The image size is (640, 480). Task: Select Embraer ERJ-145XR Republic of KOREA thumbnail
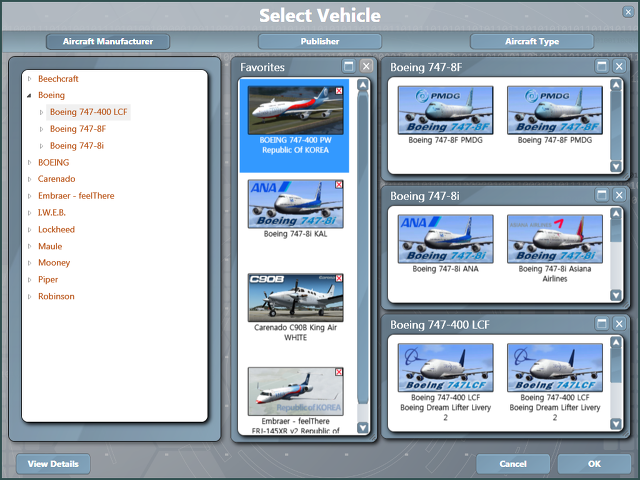[296, 391]
